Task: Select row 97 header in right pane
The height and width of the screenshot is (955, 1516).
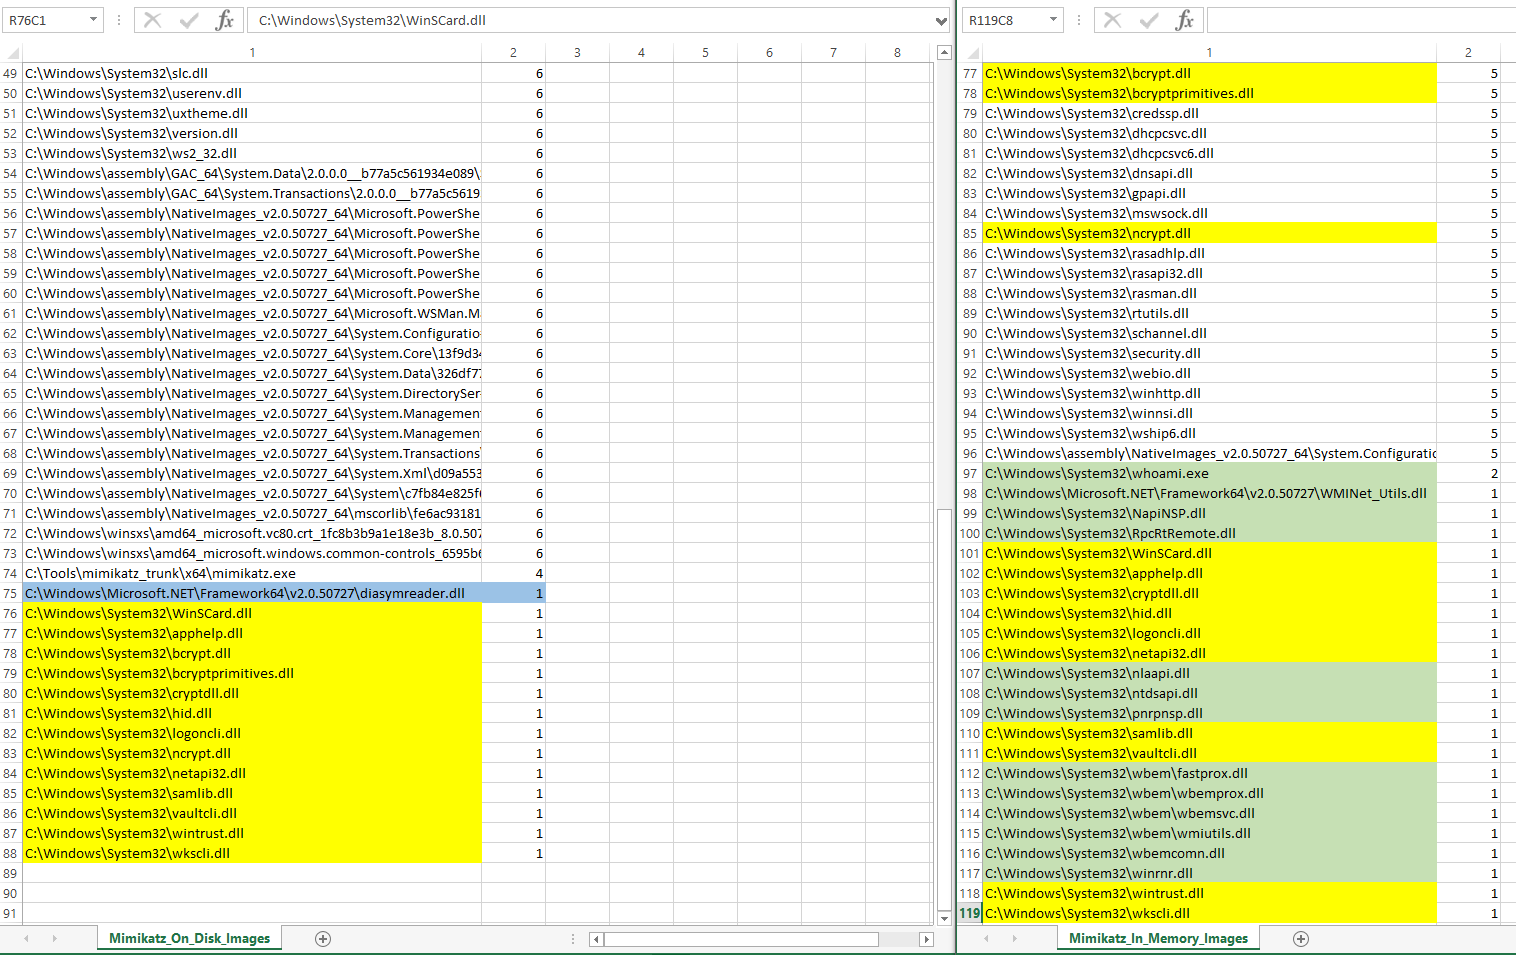Action: (970, 473)
